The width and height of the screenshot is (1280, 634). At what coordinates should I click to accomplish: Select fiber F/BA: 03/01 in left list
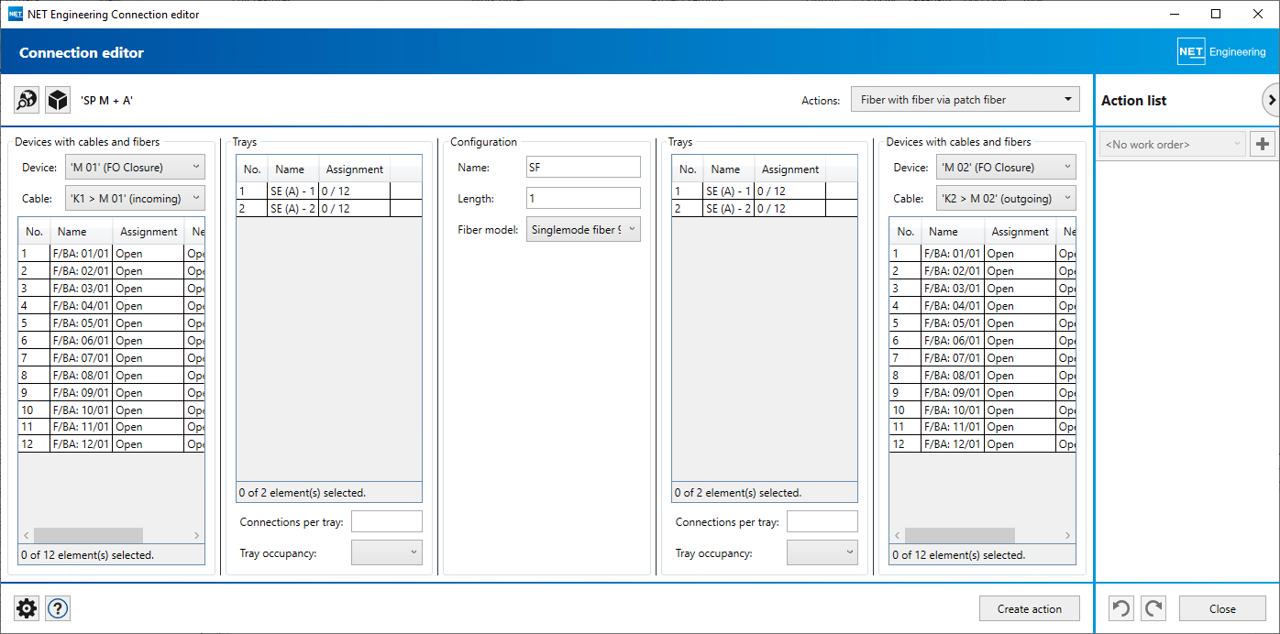[112, 288]
